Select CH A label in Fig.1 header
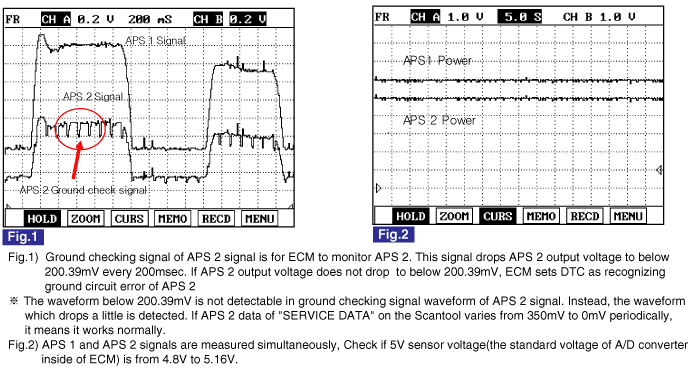Viewport: 700px width, 368px height. (x=56, y=19)
